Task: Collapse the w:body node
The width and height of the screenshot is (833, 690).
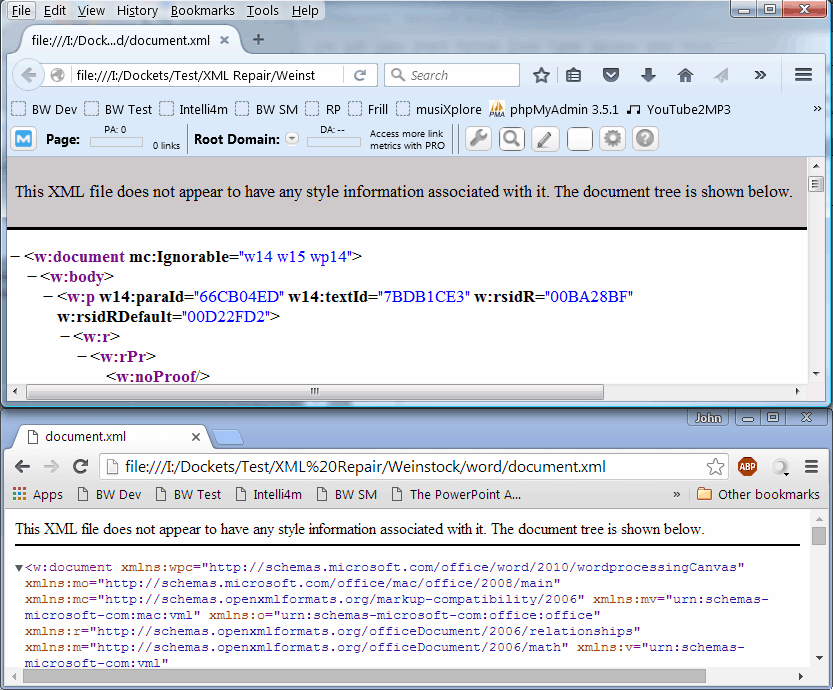Action: click(x=32, y=277)
